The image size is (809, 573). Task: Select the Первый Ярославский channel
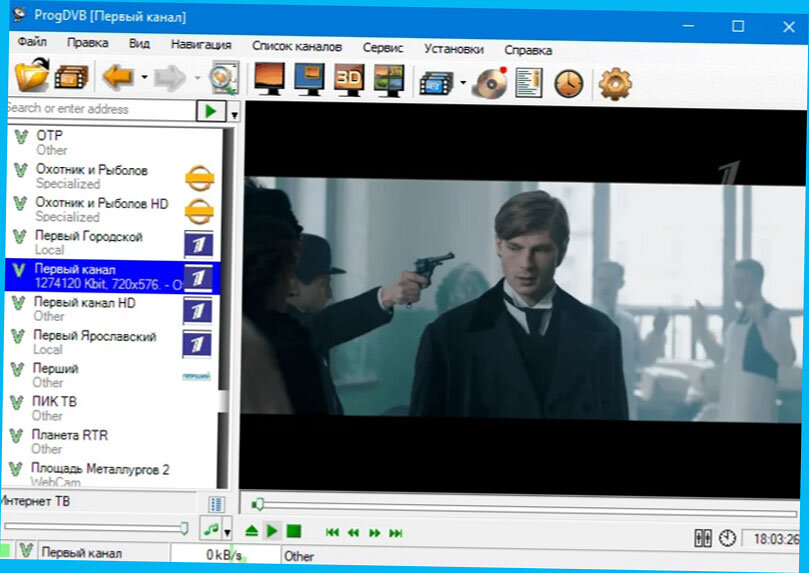112,342
